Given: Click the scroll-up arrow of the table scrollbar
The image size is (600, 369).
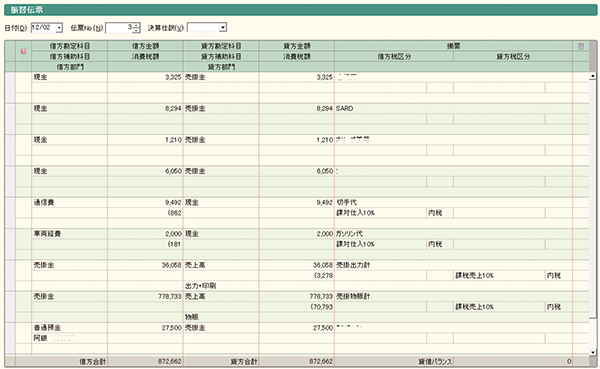Looking at the screenshot, I should click(593, 76).
